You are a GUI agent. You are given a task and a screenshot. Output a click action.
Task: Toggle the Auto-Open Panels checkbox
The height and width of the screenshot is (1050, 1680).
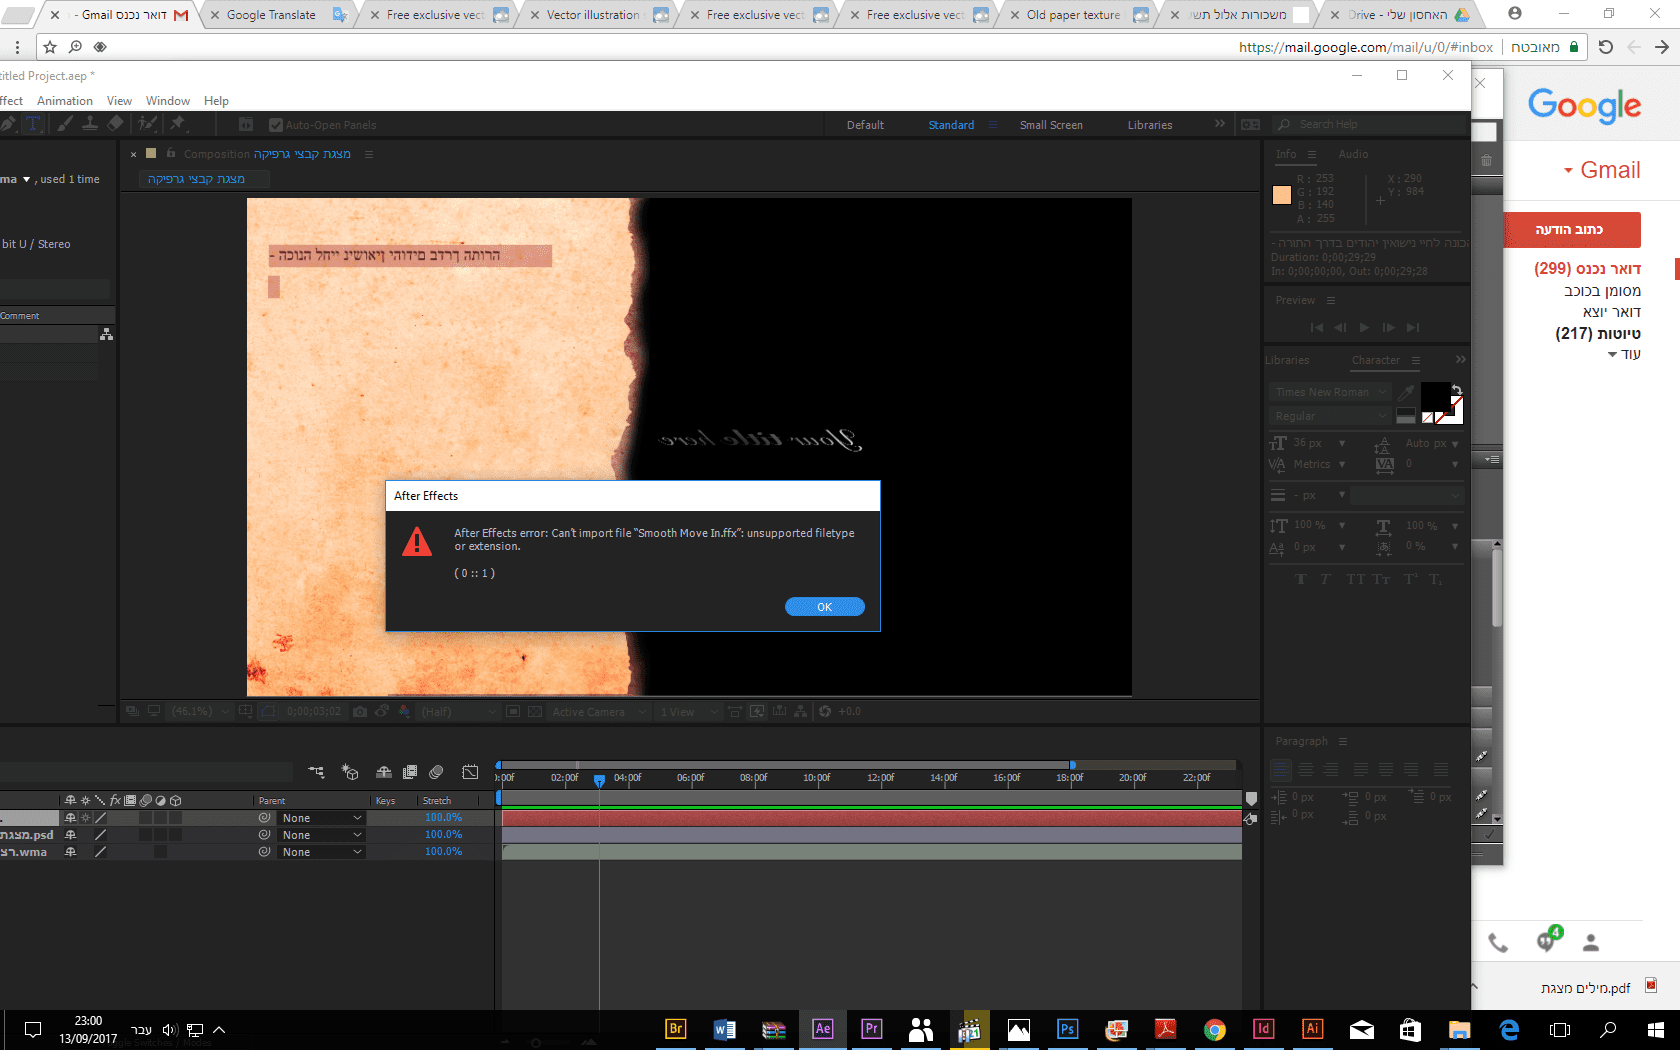(276, 125)
